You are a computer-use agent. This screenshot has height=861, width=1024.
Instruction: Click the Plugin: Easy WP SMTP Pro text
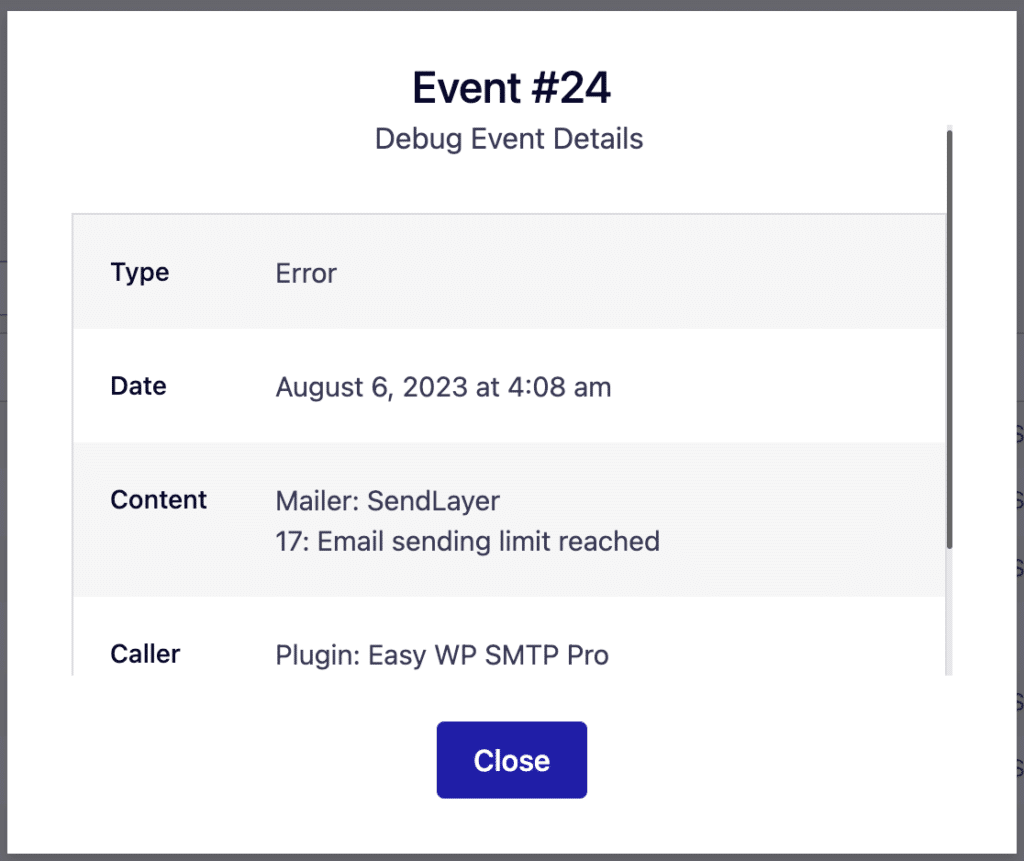441,655
